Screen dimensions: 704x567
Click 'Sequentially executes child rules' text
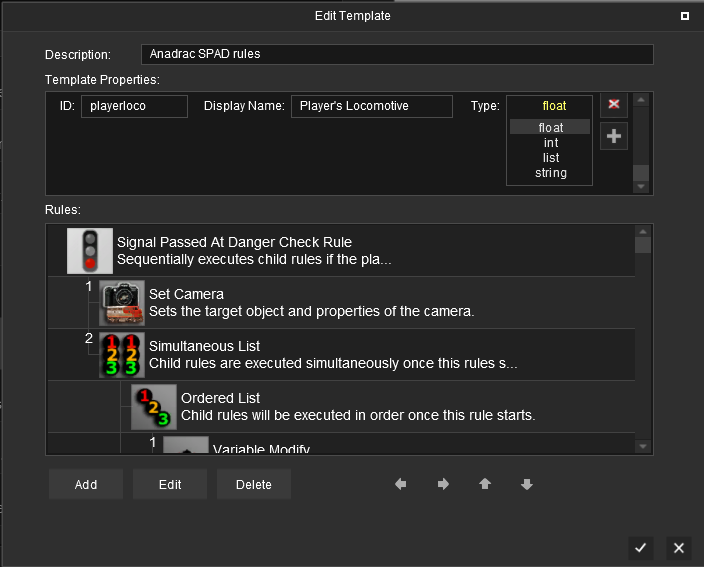(254, 259)
